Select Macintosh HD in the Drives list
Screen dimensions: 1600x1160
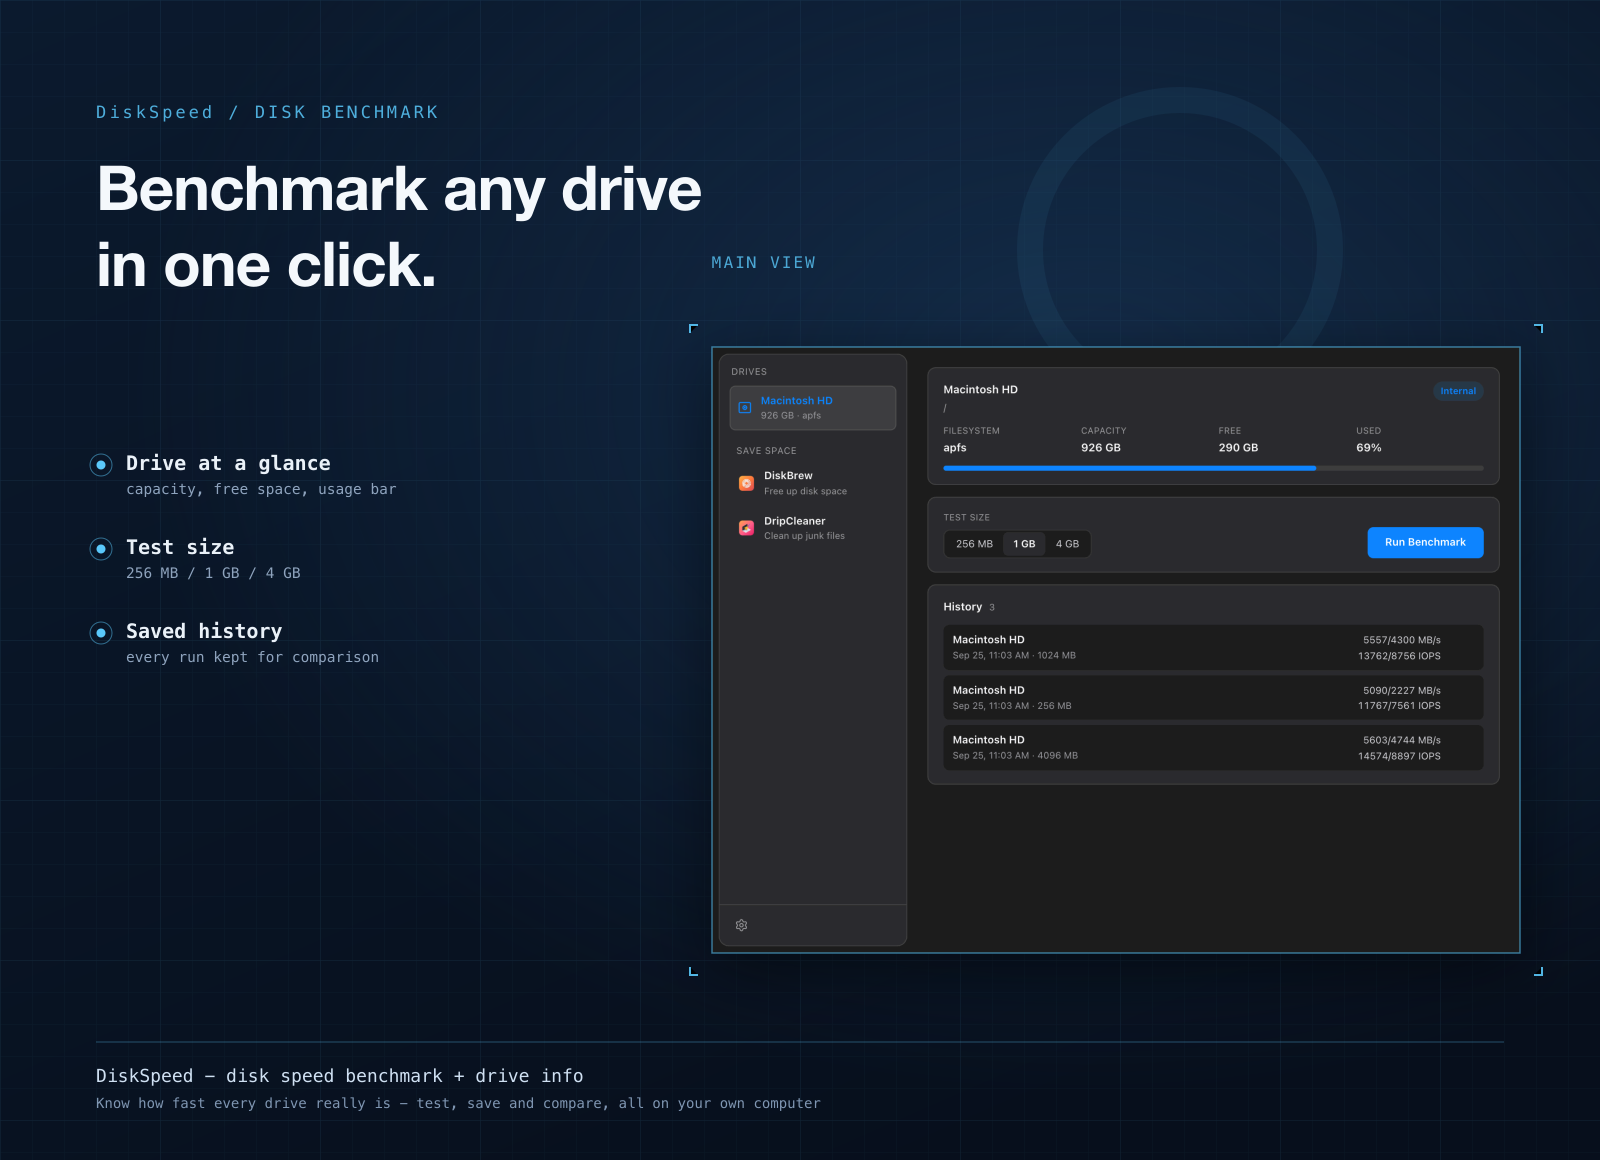813,408
